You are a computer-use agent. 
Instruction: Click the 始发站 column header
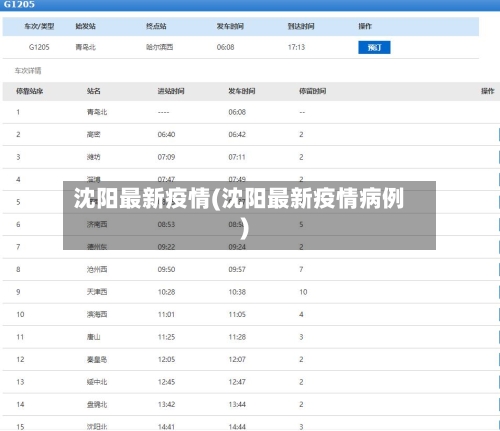[x=85, y=26]
